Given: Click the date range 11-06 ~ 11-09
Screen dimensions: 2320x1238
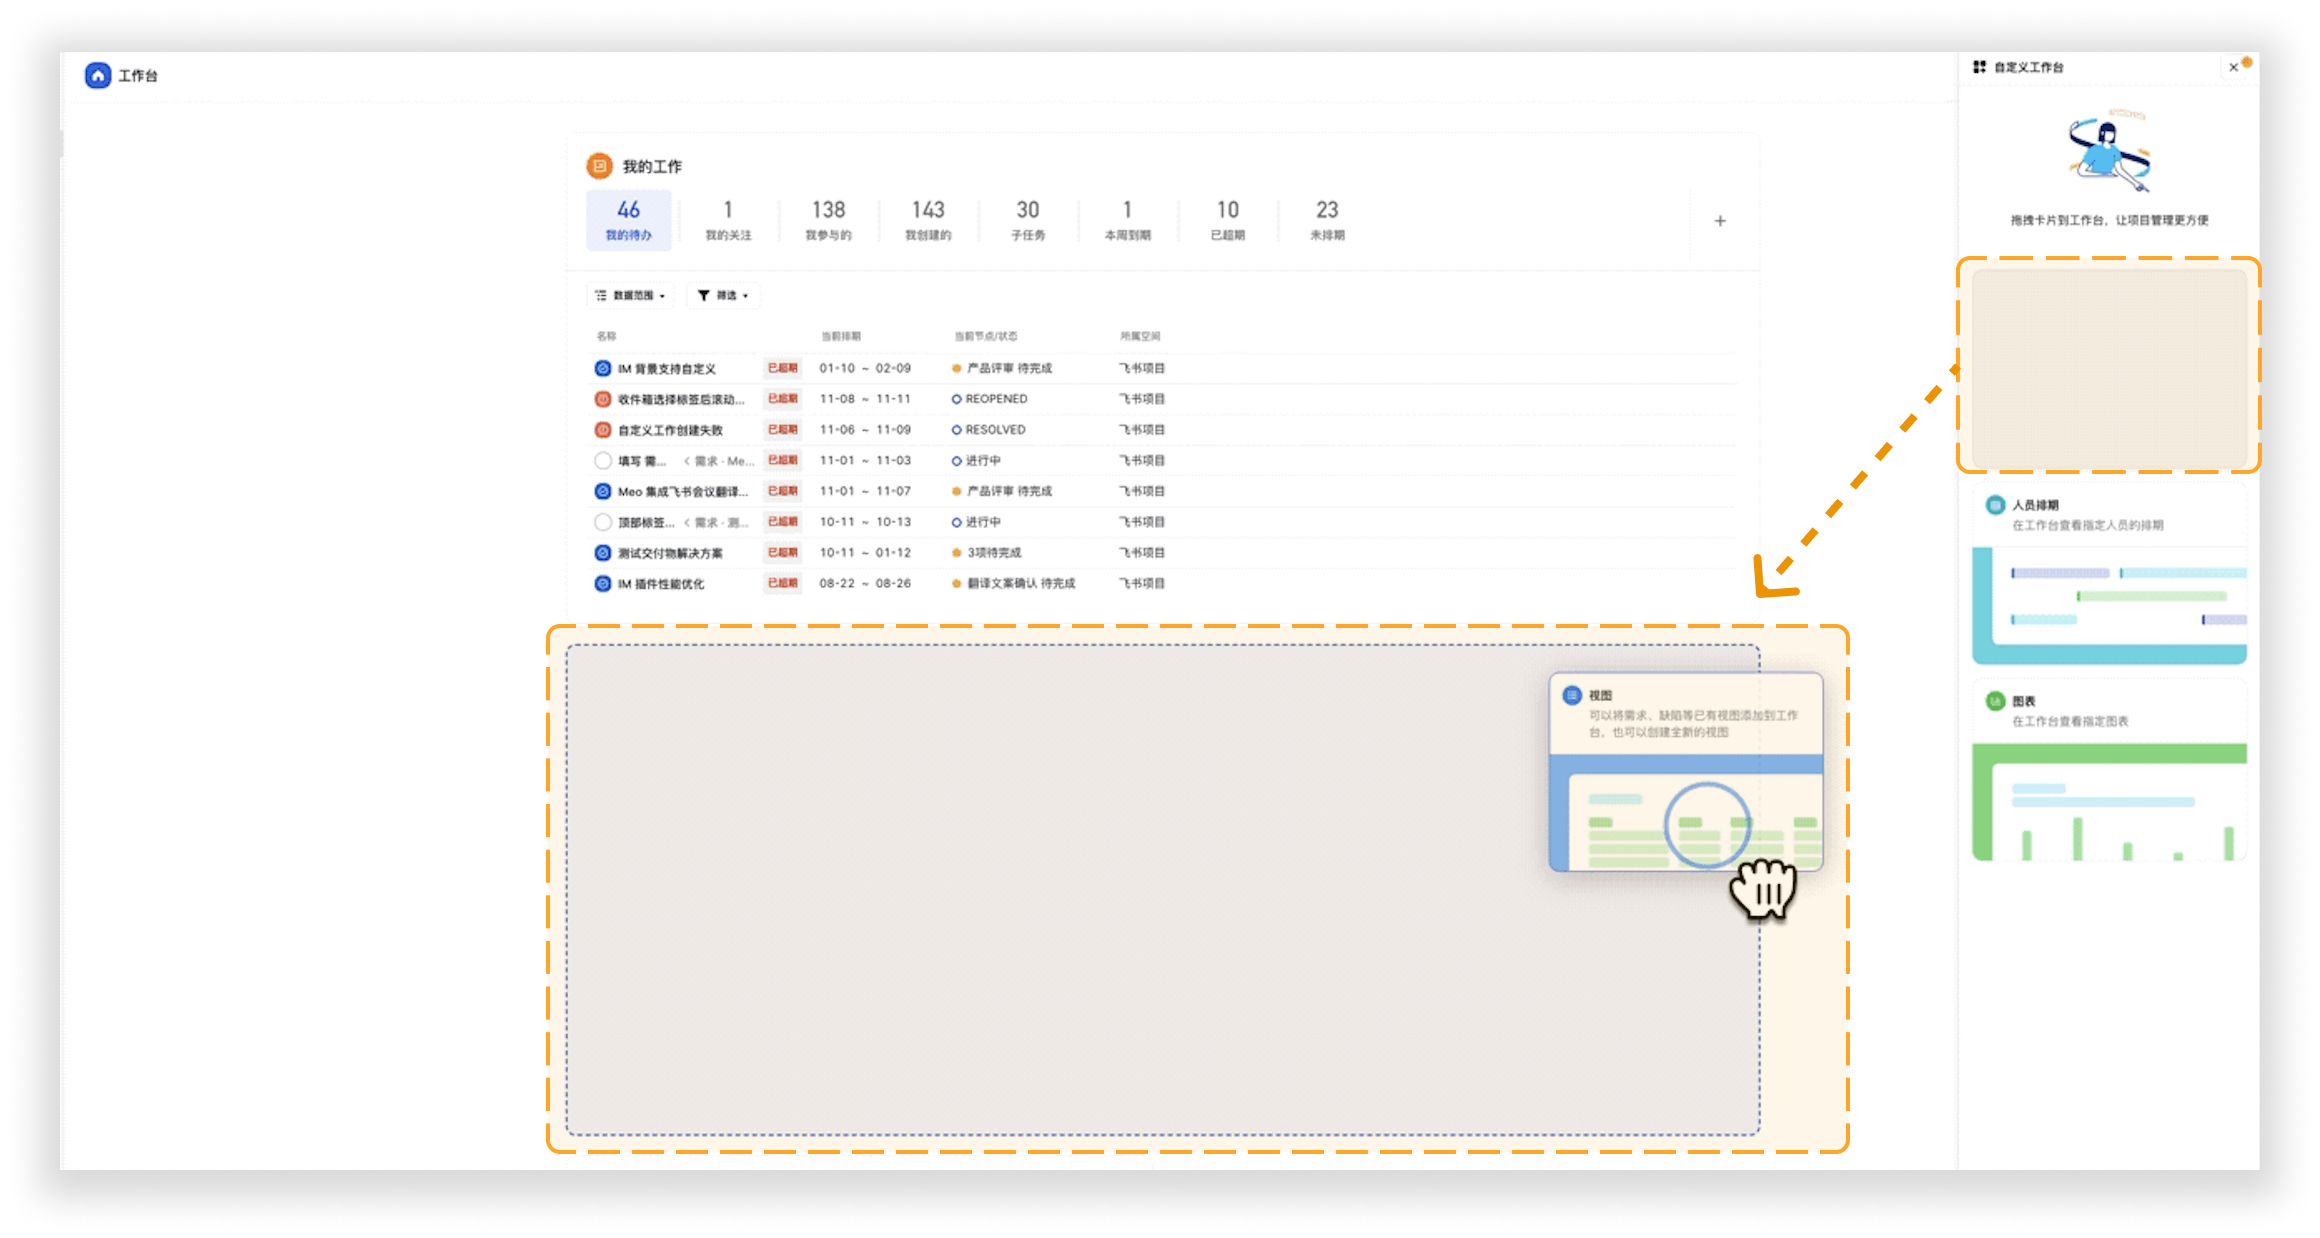Looking at the screenshot, I should point(865,430).
